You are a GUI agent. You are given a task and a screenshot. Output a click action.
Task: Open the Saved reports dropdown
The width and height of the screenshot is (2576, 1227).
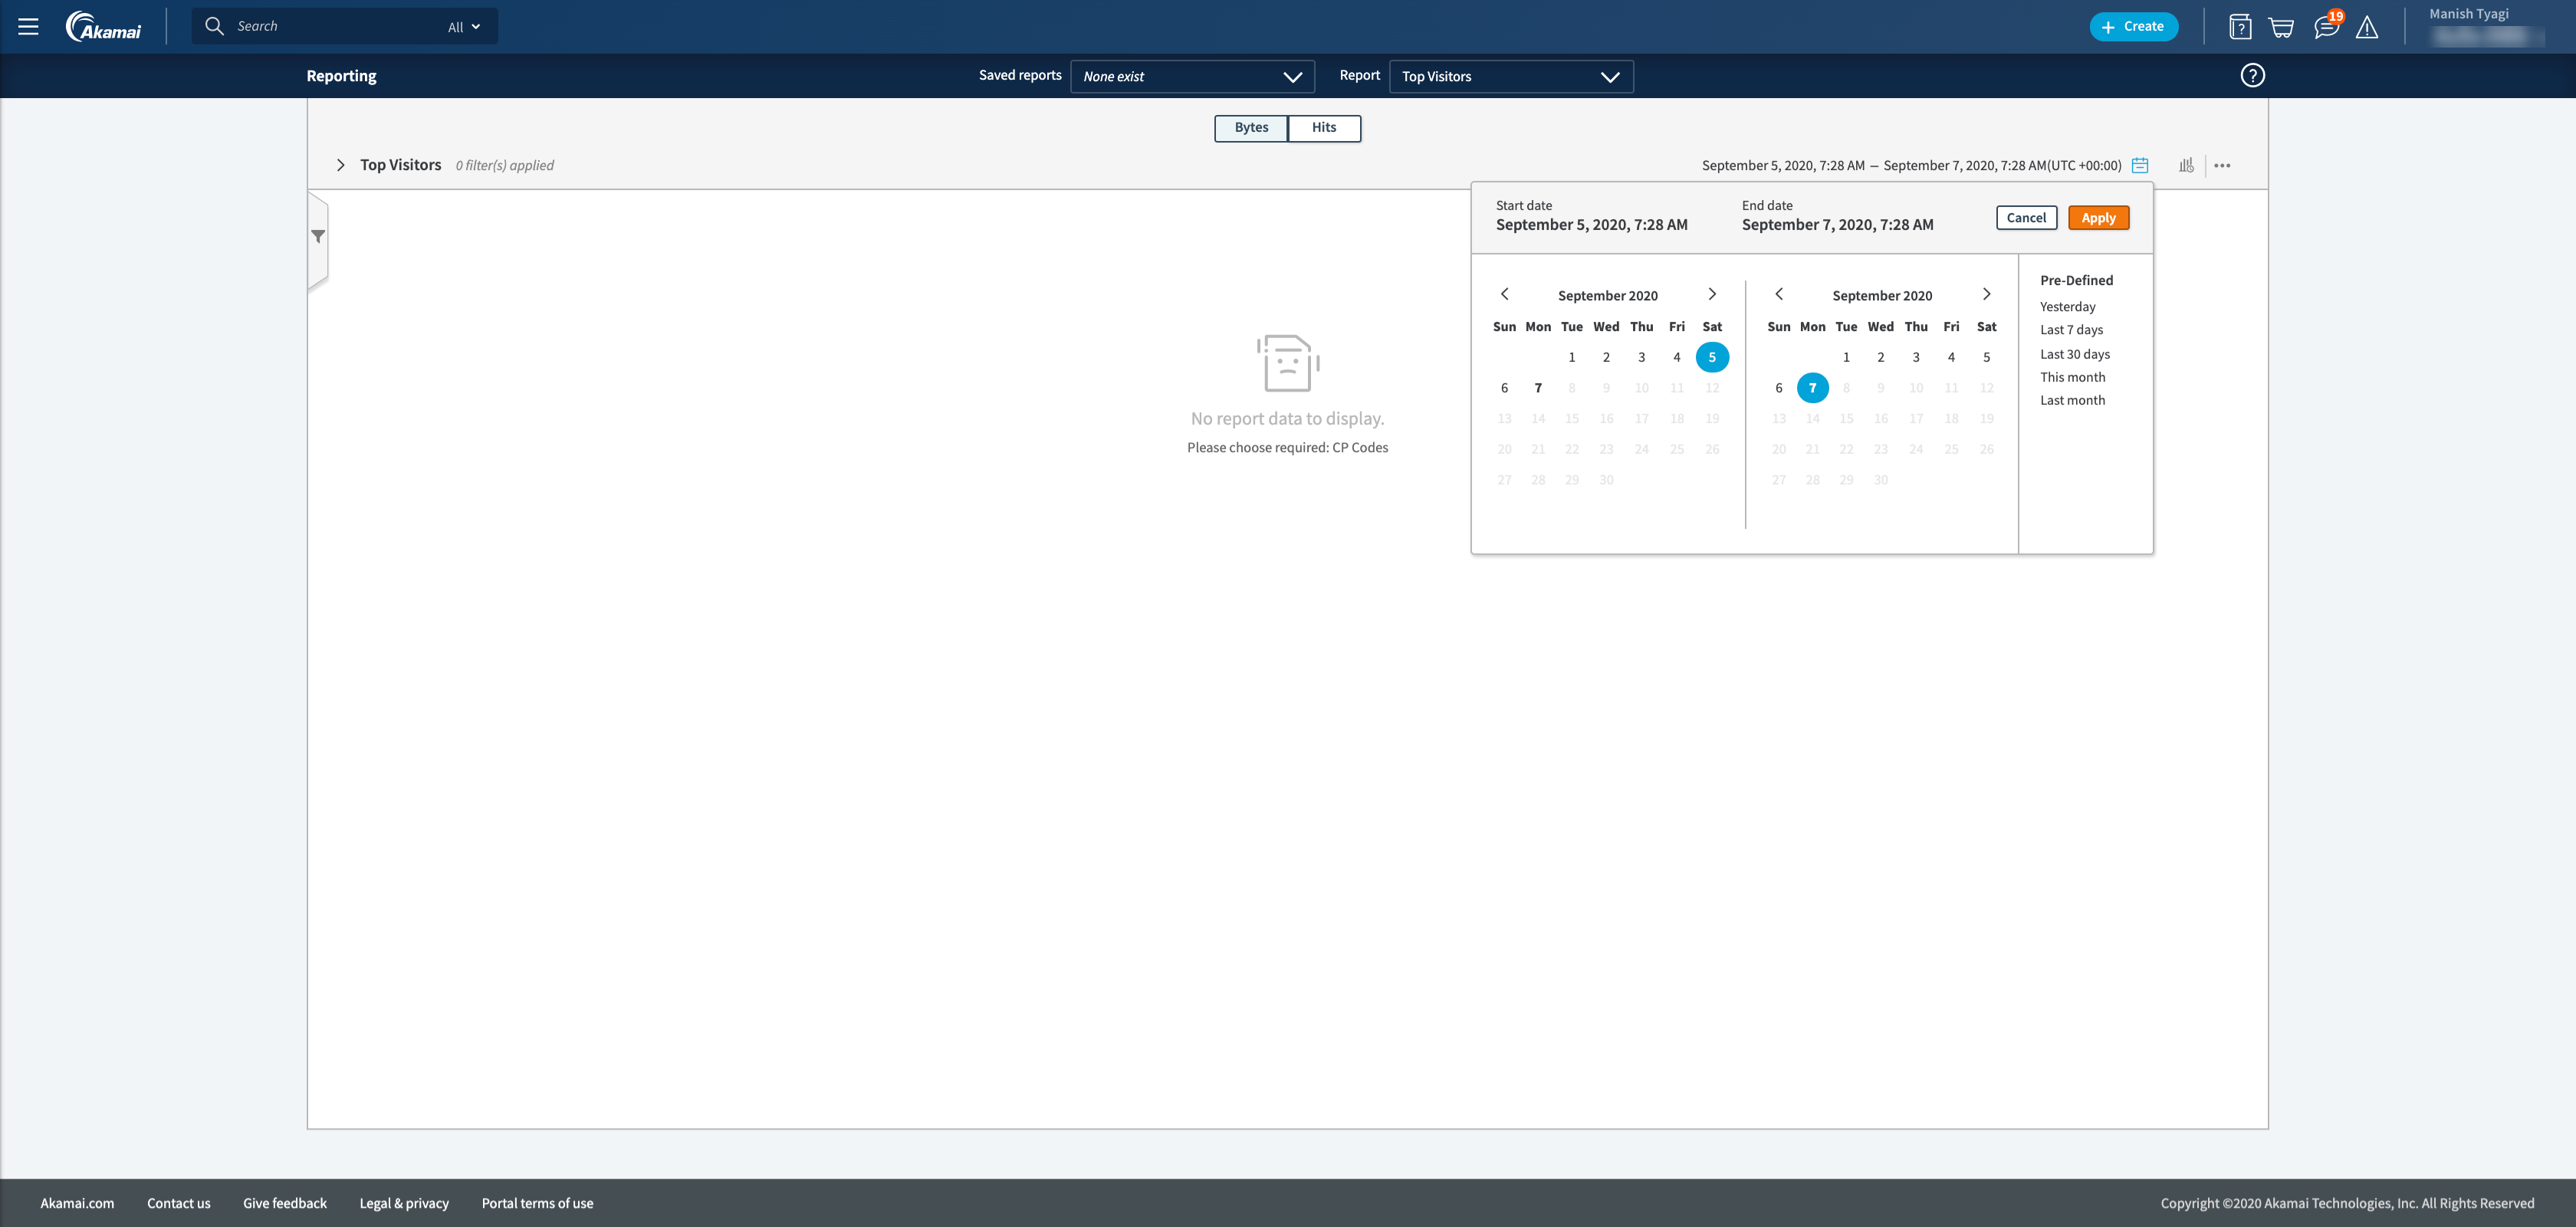1191,76
